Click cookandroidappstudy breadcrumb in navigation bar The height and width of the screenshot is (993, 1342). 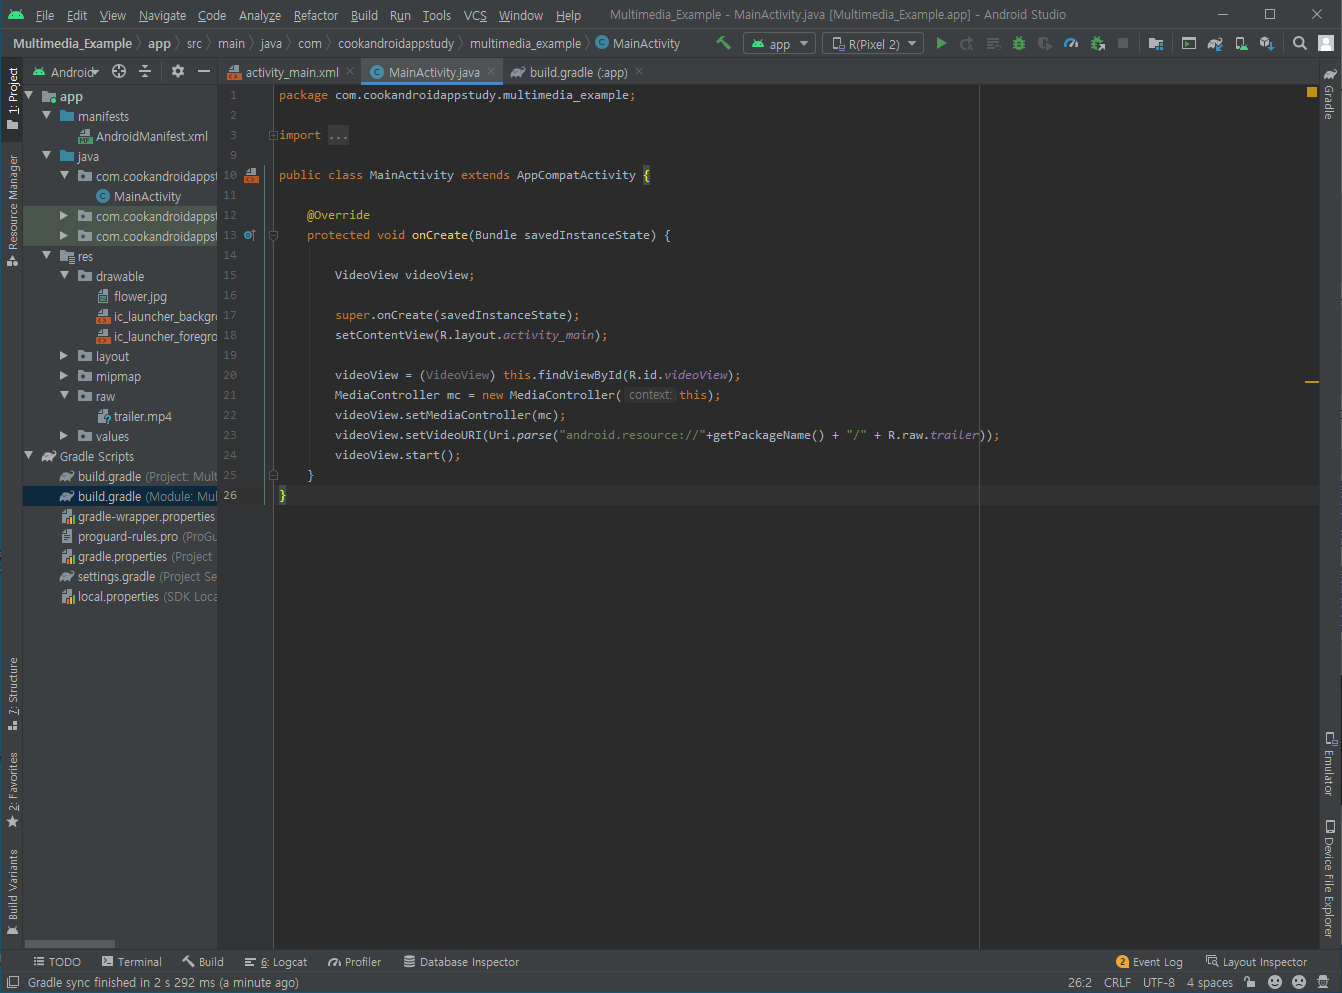point(396,44)
